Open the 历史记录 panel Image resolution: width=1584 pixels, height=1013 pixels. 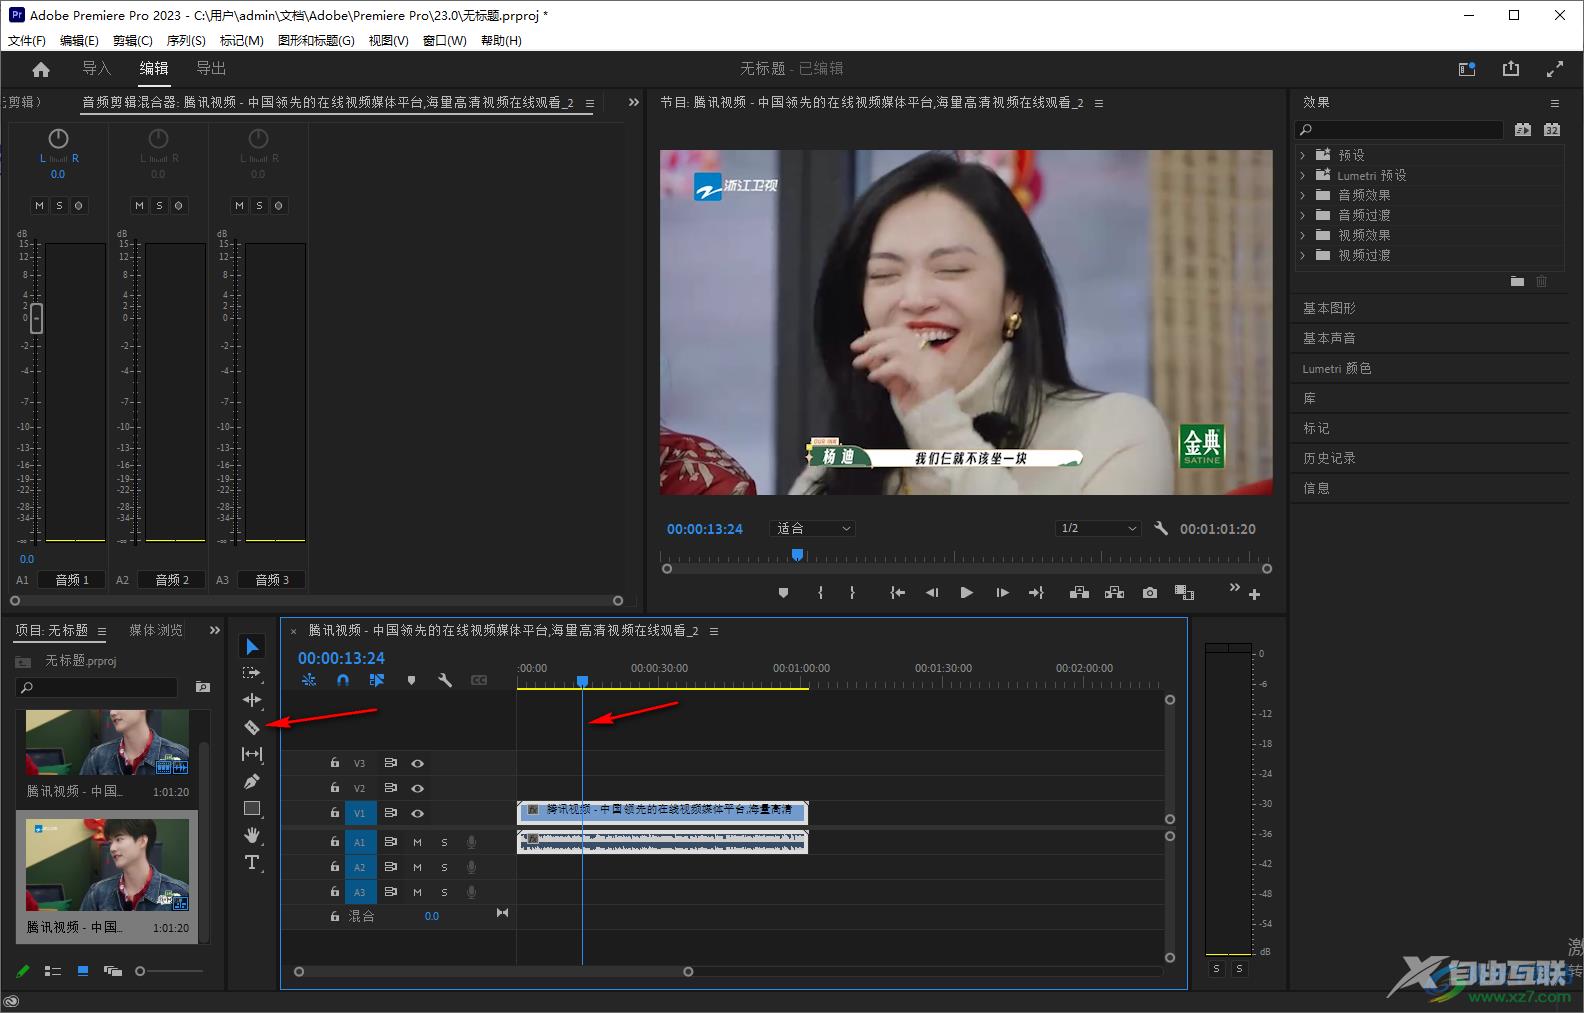1329,458
